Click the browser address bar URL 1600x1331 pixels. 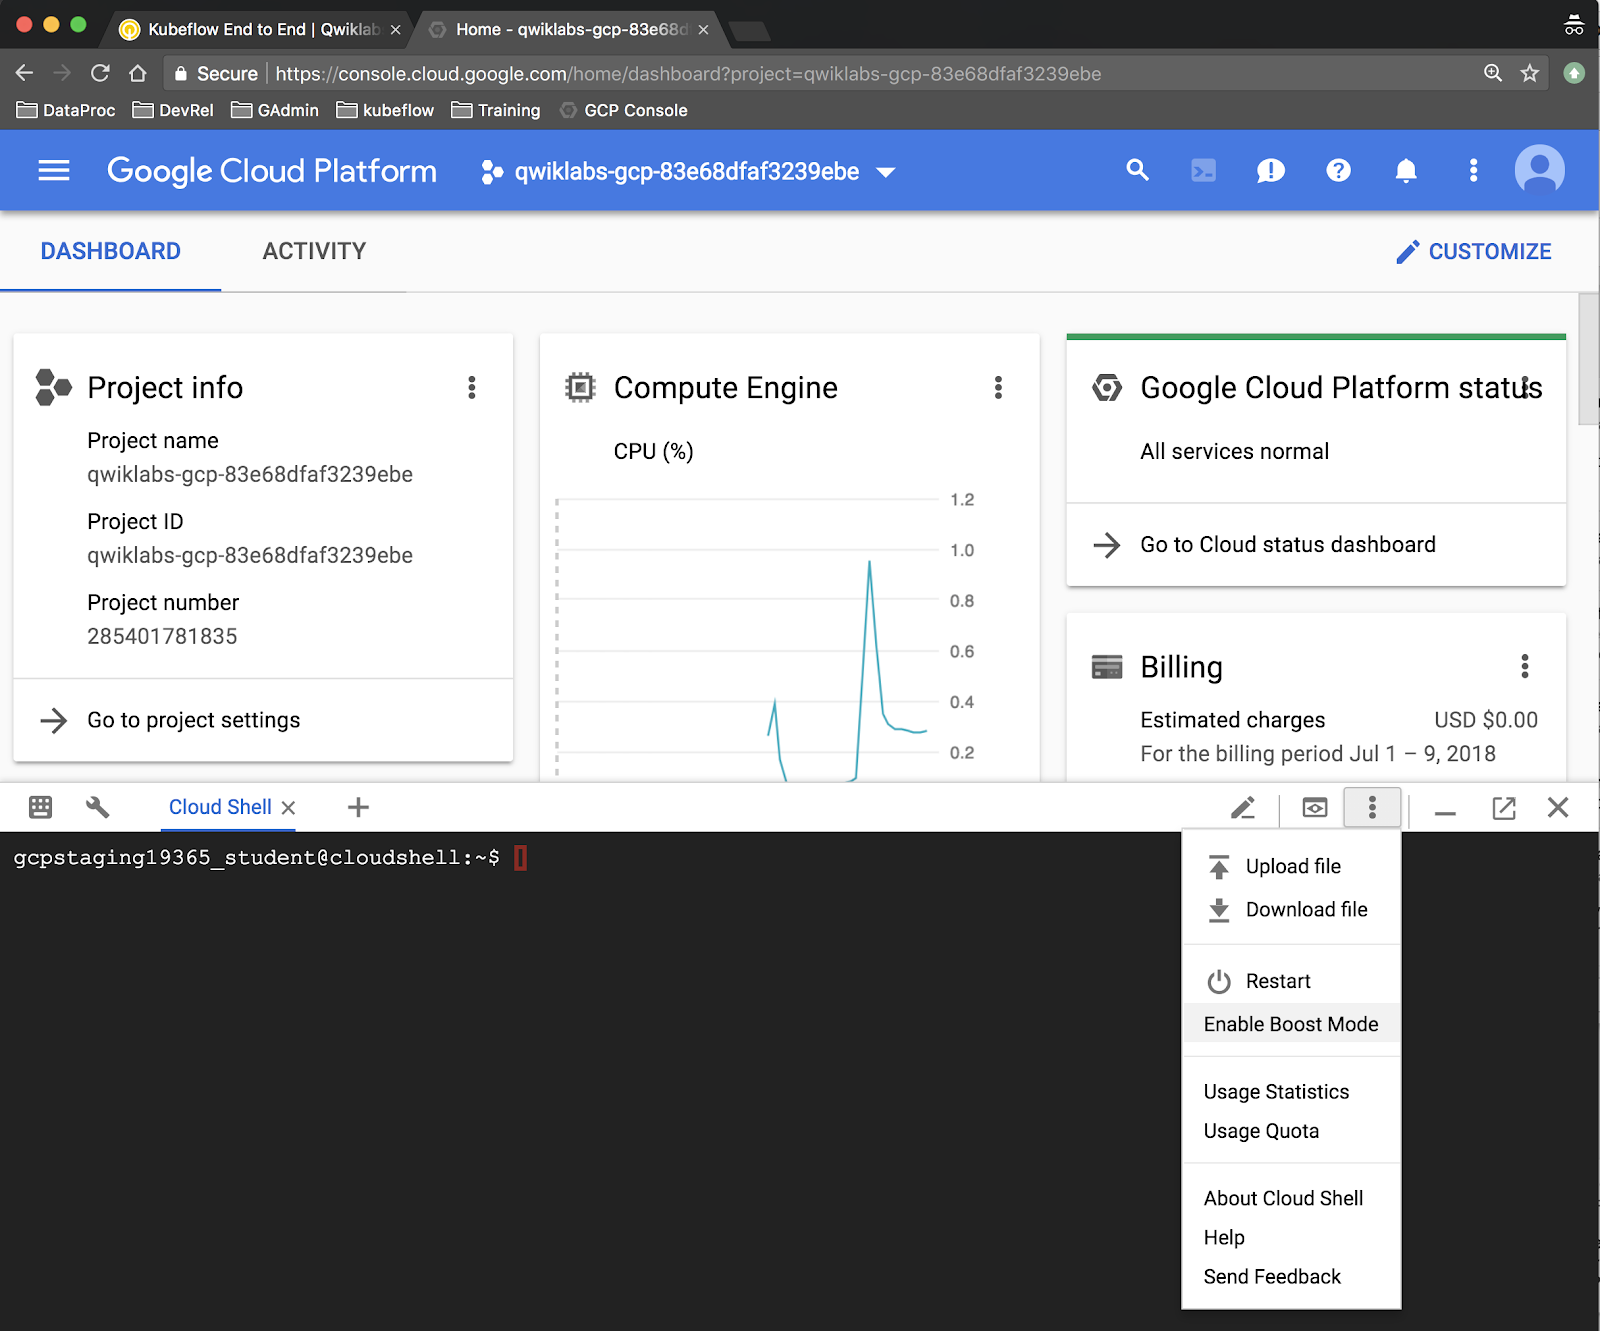click(688, 74)
